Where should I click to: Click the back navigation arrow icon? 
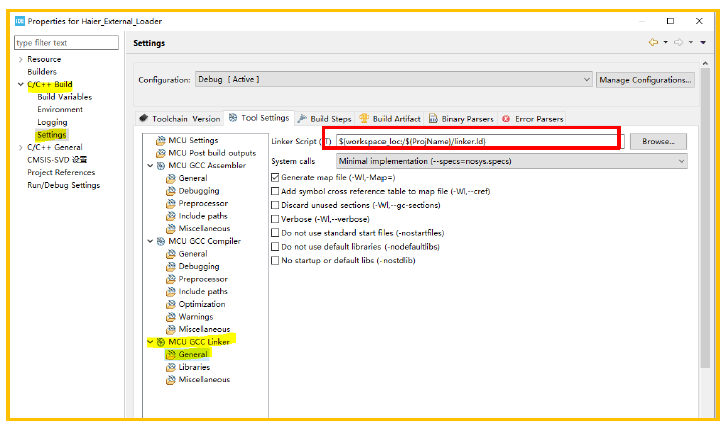(x=653, y=42)
